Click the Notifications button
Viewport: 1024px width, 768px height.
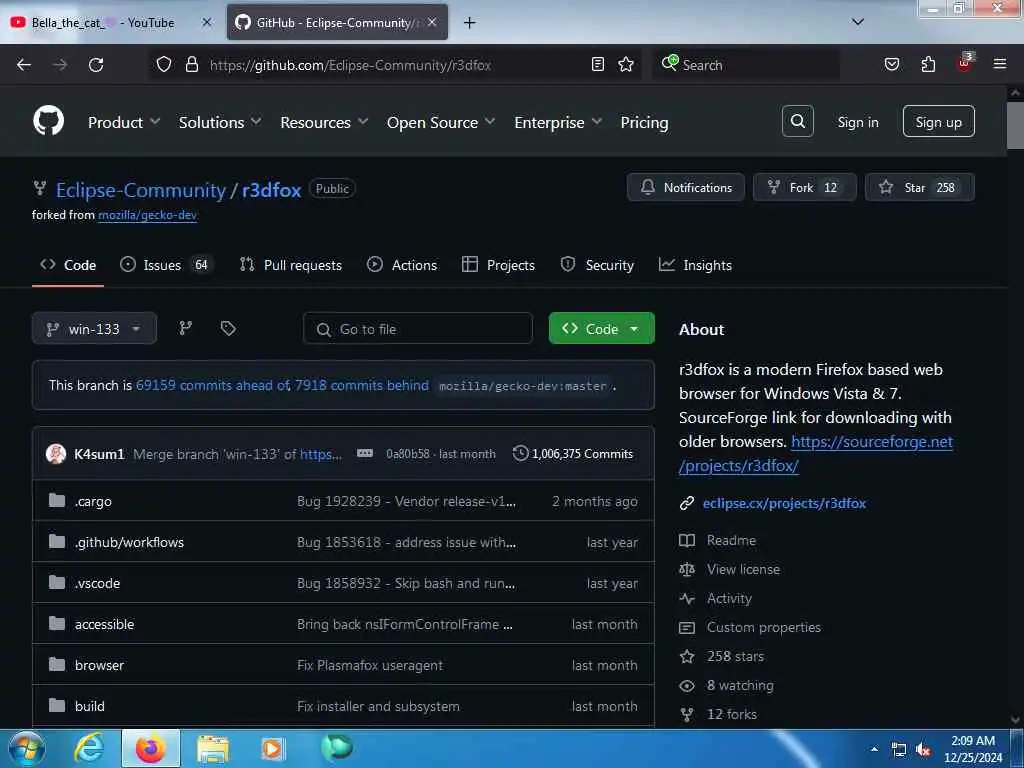686,187
